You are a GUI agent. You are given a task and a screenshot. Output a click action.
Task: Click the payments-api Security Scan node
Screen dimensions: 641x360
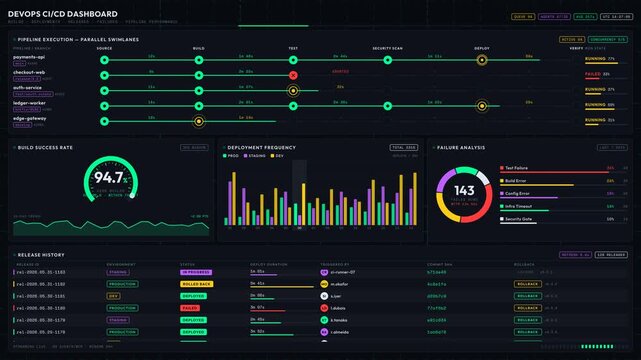click(x=388, y=60)
